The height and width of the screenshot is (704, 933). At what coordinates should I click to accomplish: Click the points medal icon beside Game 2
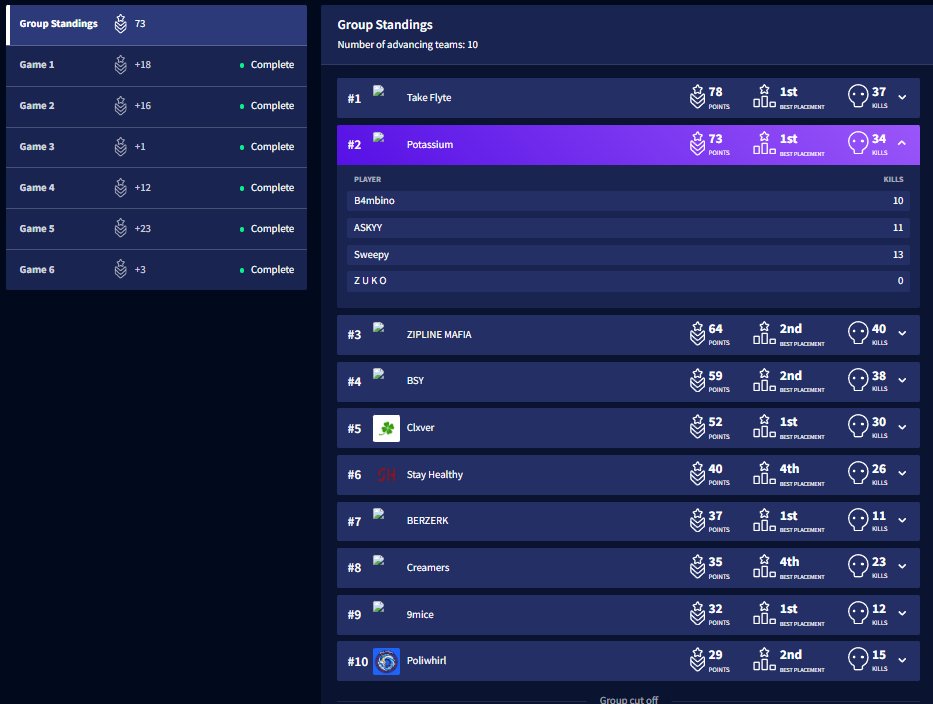click(121, 106)
